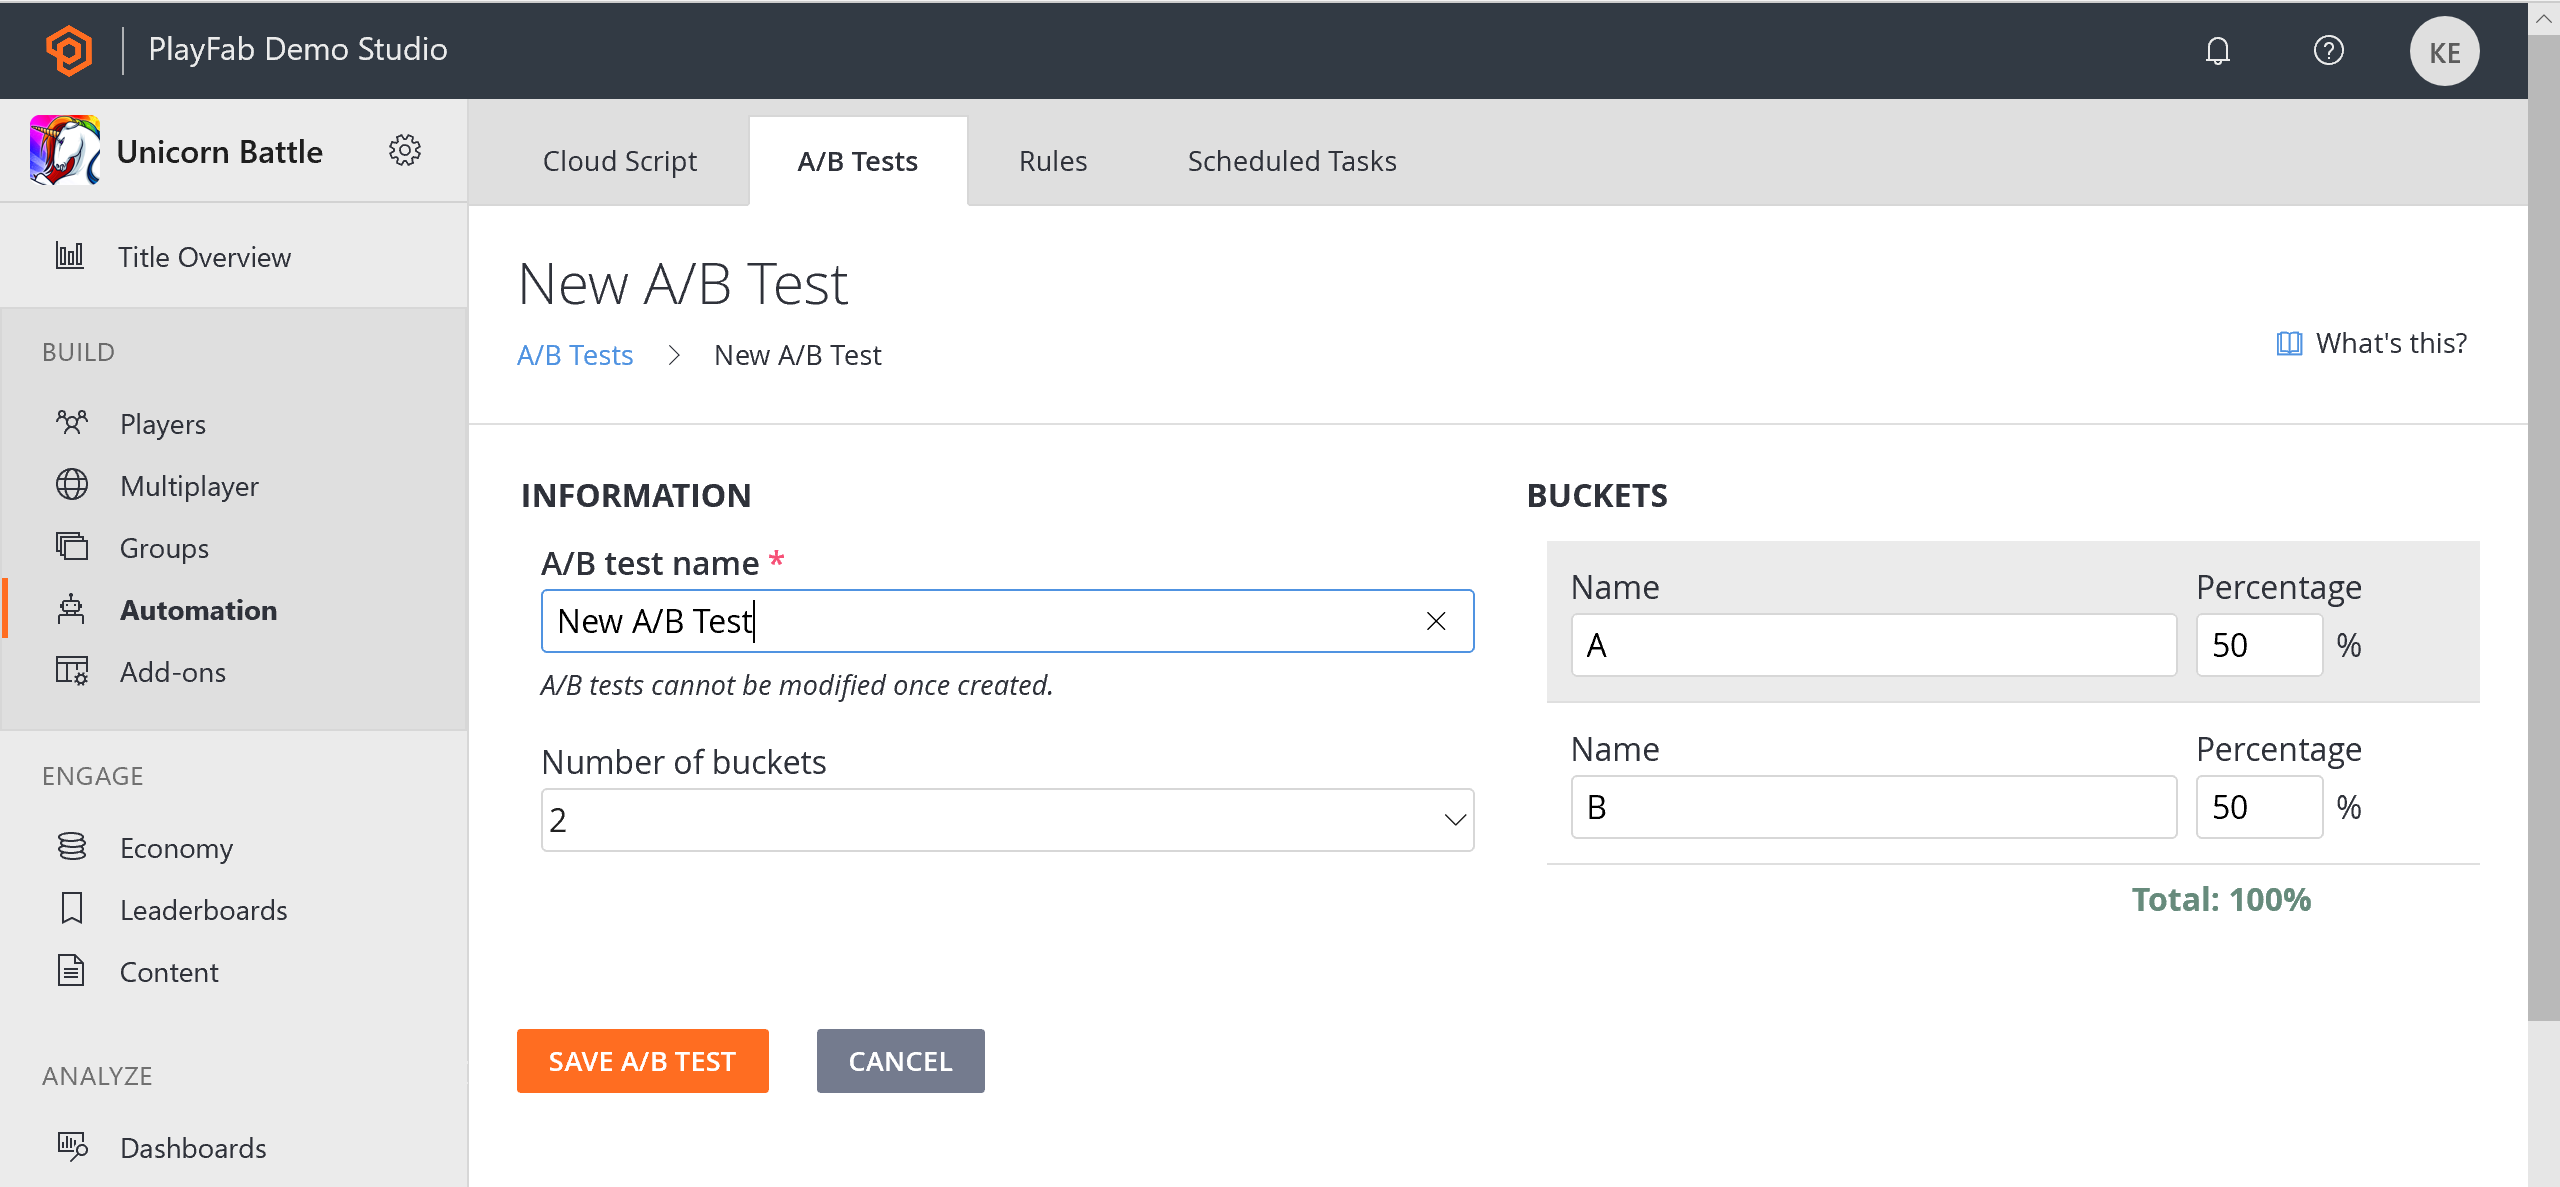Clear the A/B test name field
The image size is (2560, 1187).
pyautogui.click(x=1436, y=621)
